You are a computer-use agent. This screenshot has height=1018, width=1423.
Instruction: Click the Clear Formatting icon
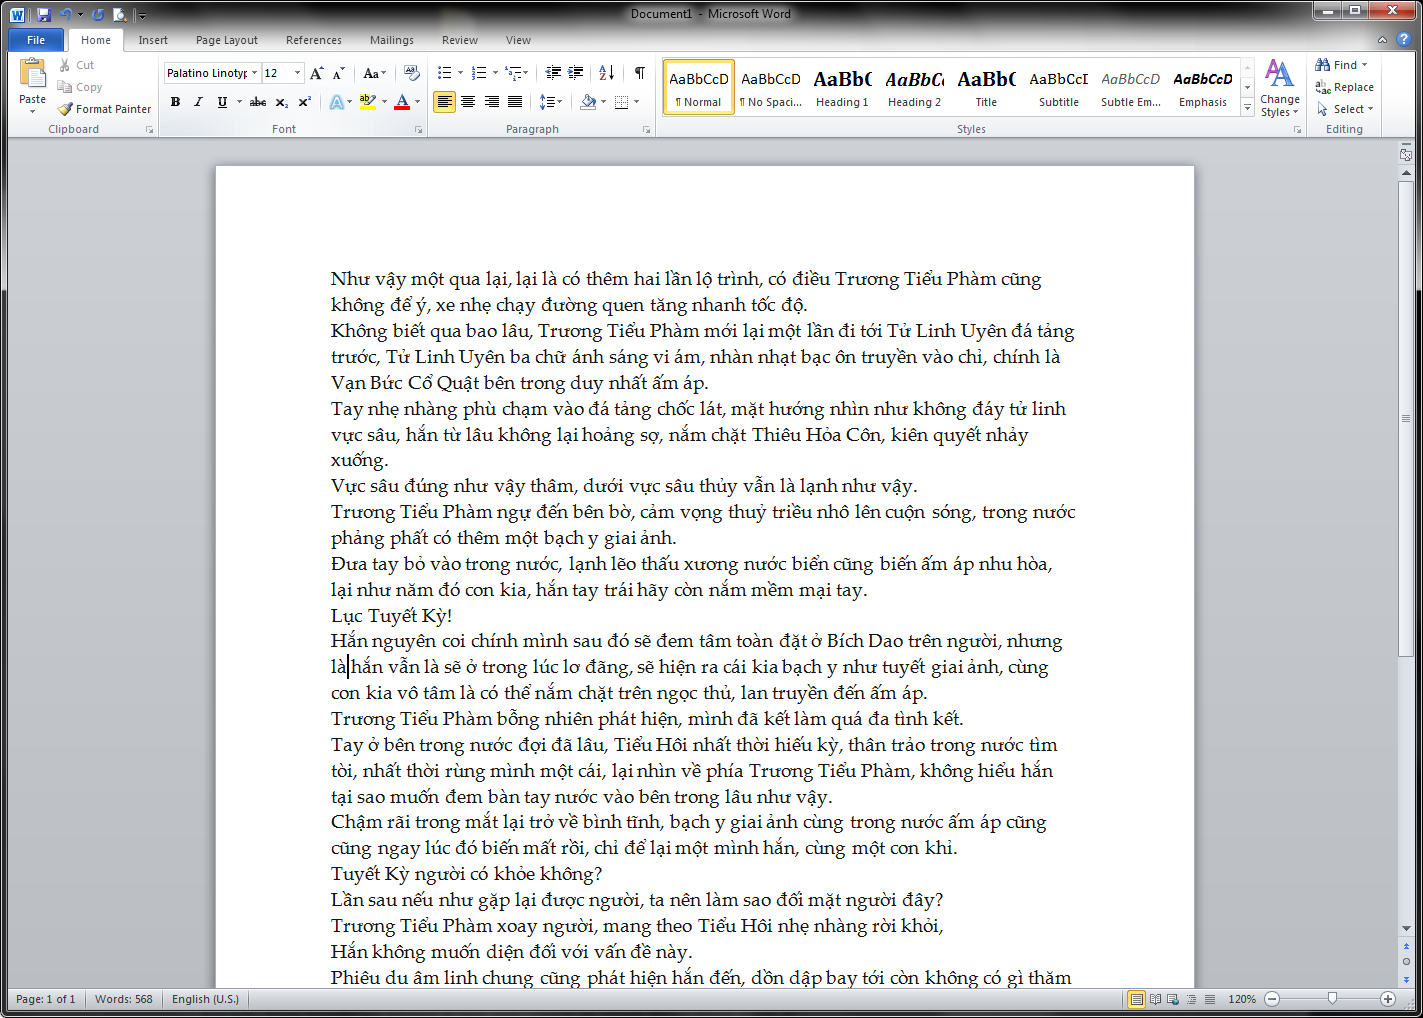(412, 73)
